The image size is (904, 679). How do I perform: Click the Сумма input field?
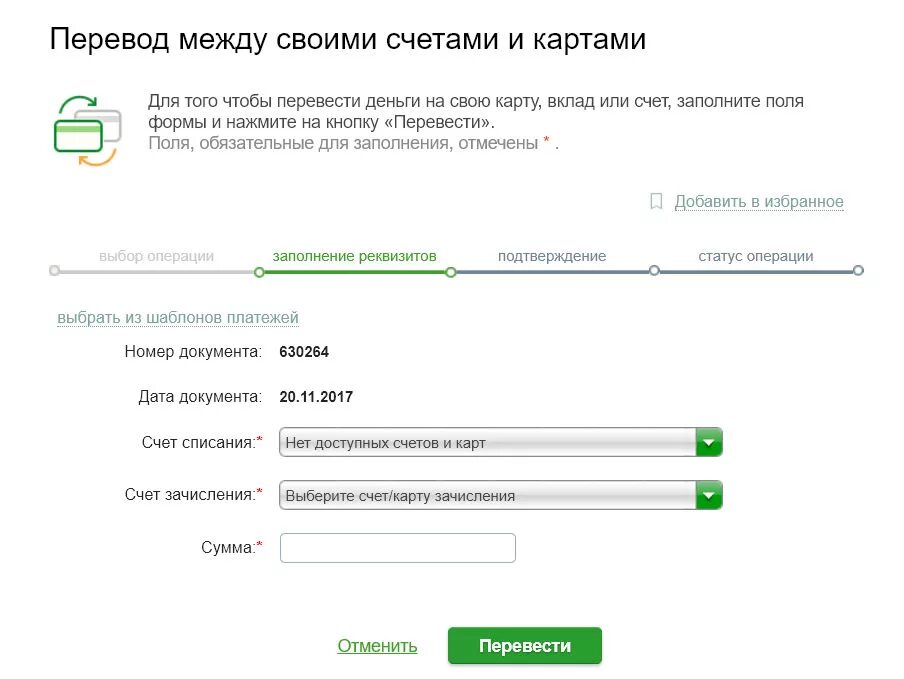[x=397, y=548]
